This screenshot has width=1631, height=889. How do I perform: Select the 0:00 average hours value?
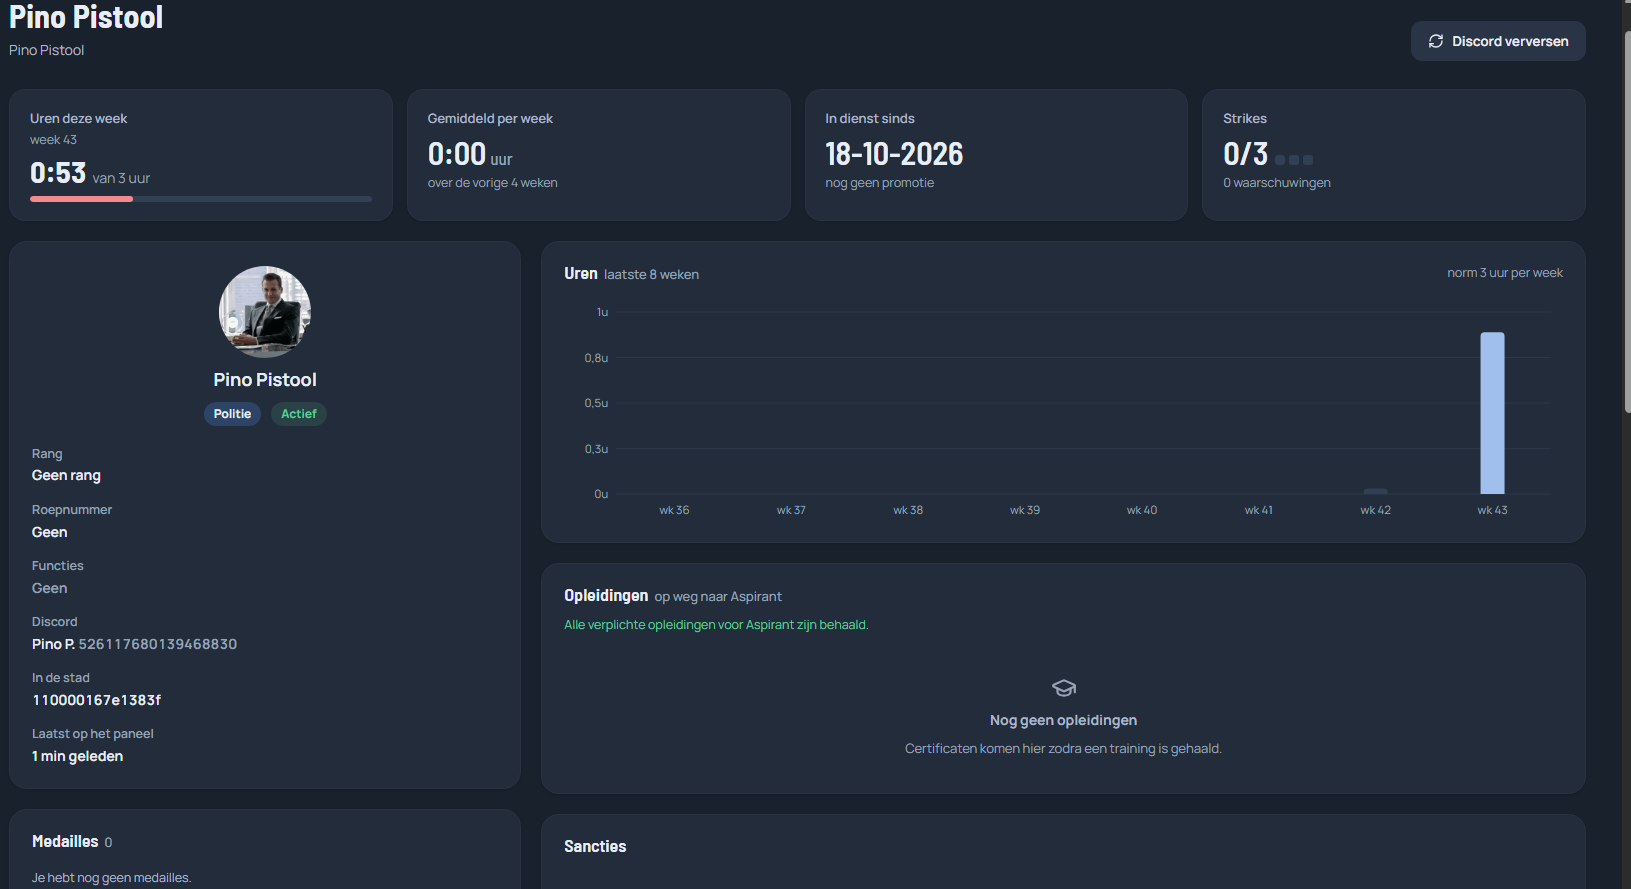pos(457,154)
